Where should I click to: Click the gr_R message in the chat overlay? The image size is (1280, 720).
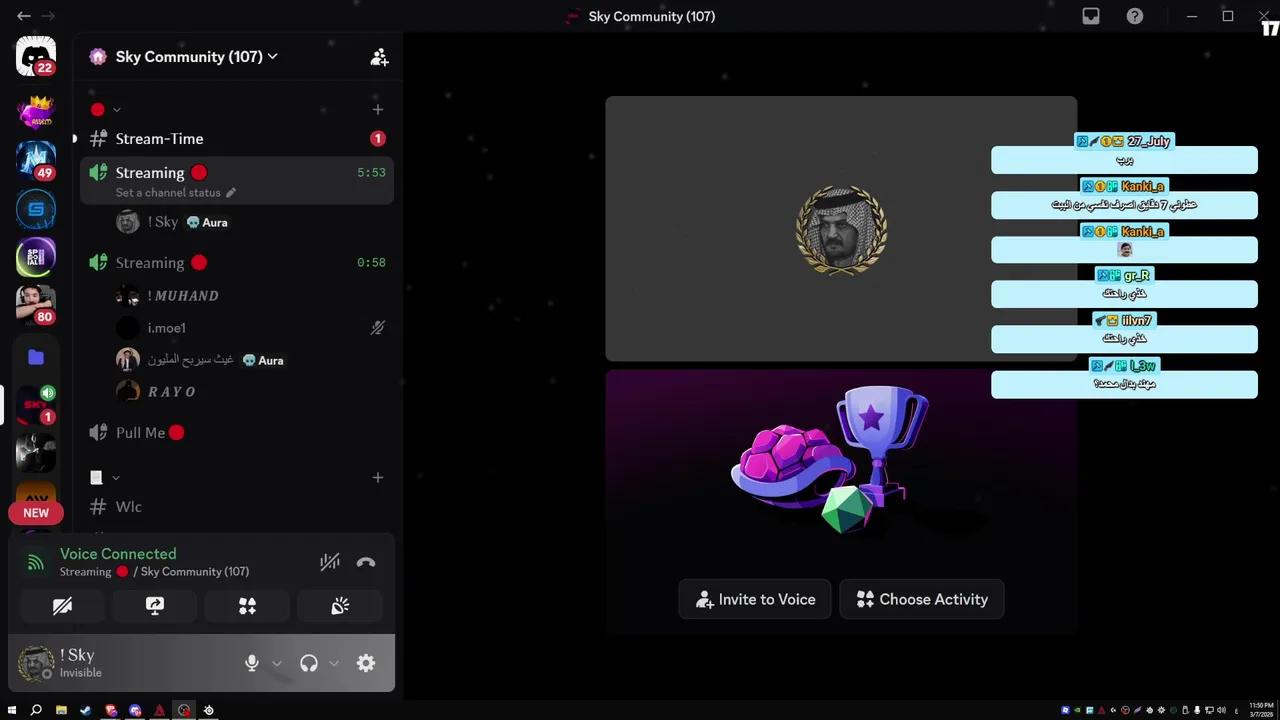(x=1124, y=293)
